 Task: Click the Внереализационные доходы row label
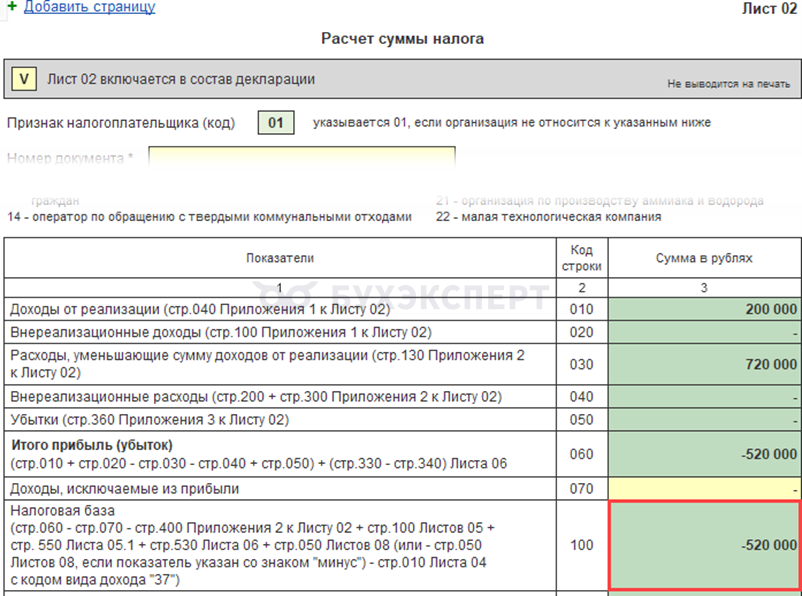(x=221, y=333)
